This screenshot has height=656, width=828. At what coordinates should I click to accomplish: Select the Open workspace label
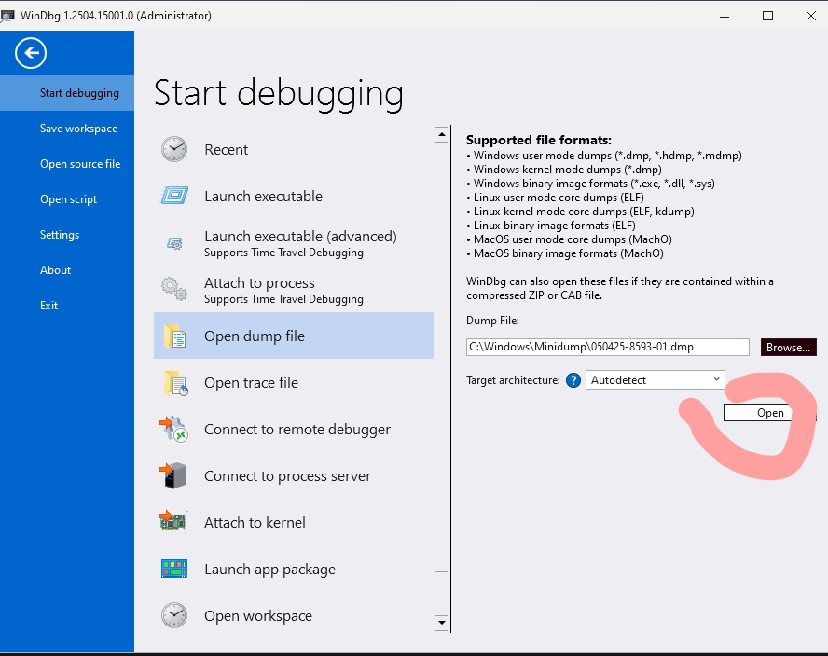point(258,616)
